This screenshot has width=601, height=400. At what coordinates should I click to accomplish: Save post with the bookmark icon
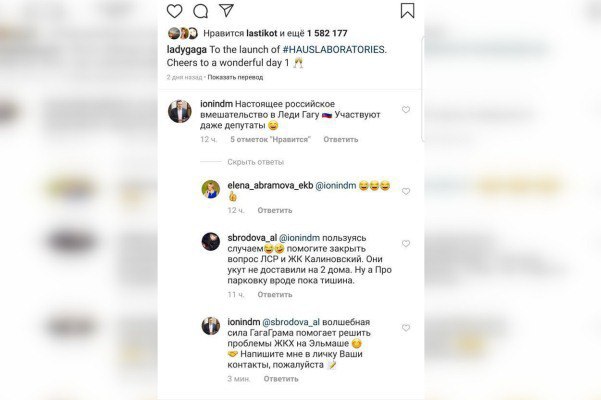[x=407, y=11]
